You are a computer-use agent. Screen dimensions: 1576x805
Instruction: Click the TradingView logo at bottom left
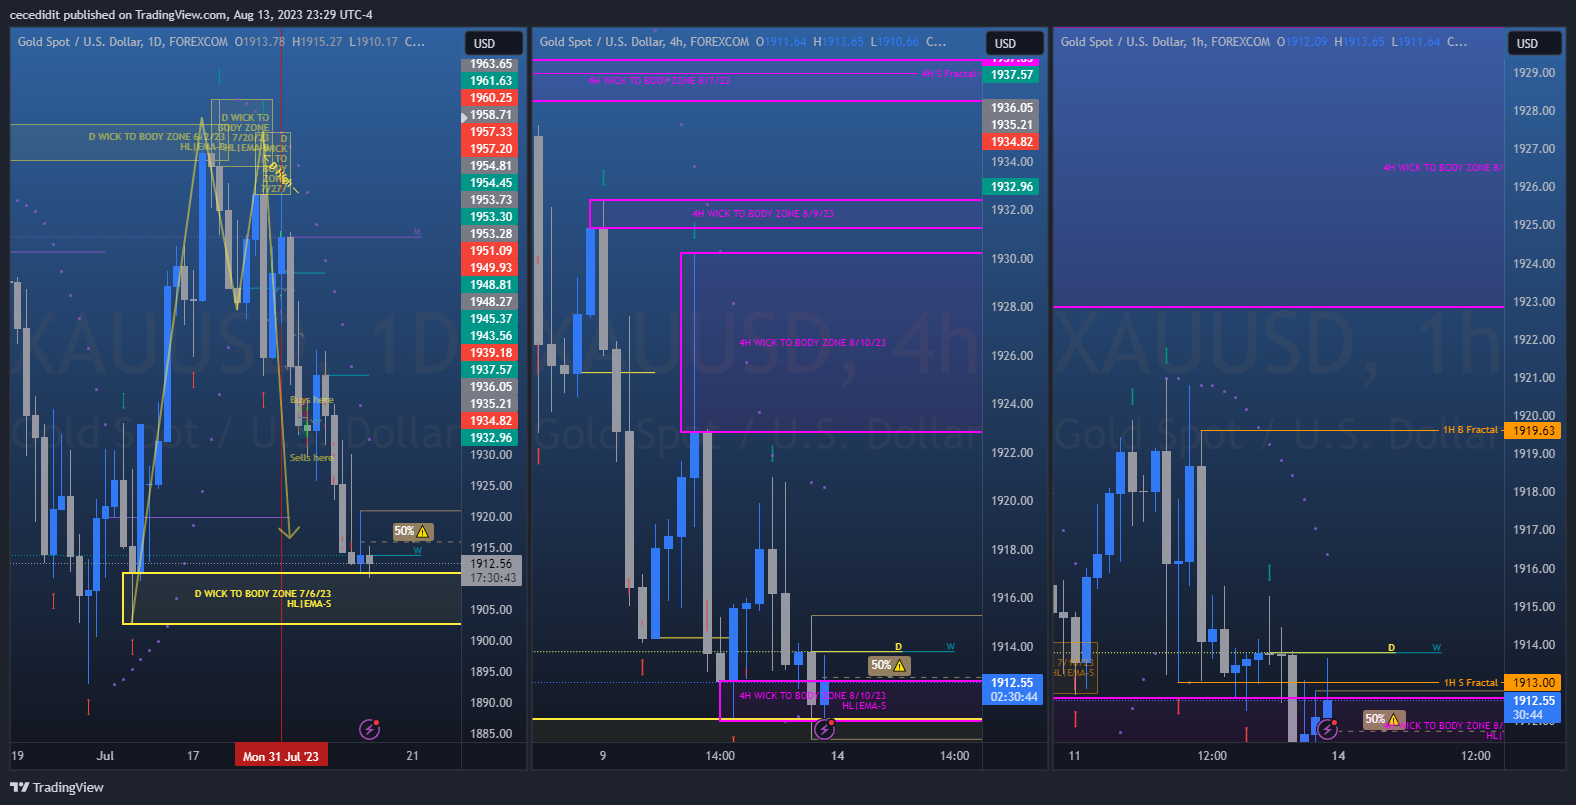click(x=57, y=787)
